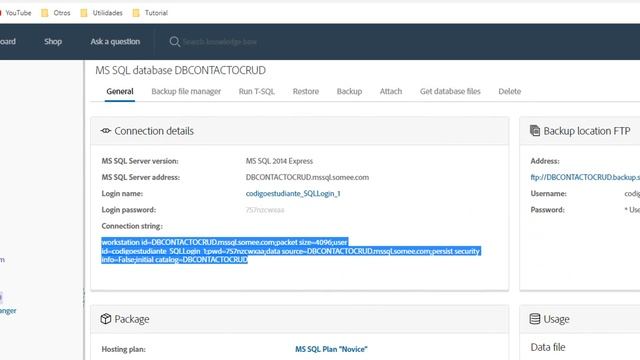
Task: Open the codigoestudiante_SQLLogin_1 login link
Action: (x=293, y=193)
